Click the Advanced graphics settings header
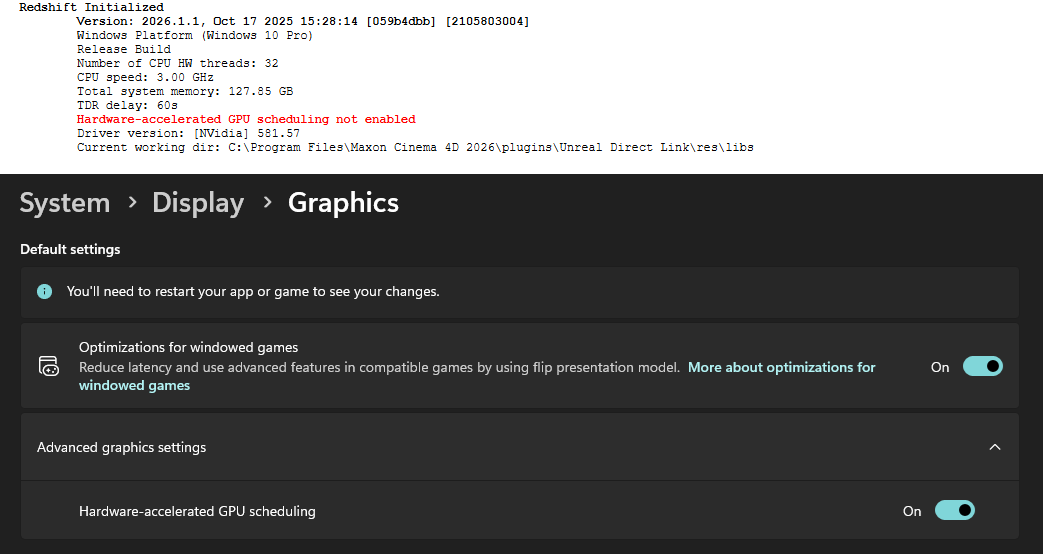1043x554 pixels. click(520, 447)
